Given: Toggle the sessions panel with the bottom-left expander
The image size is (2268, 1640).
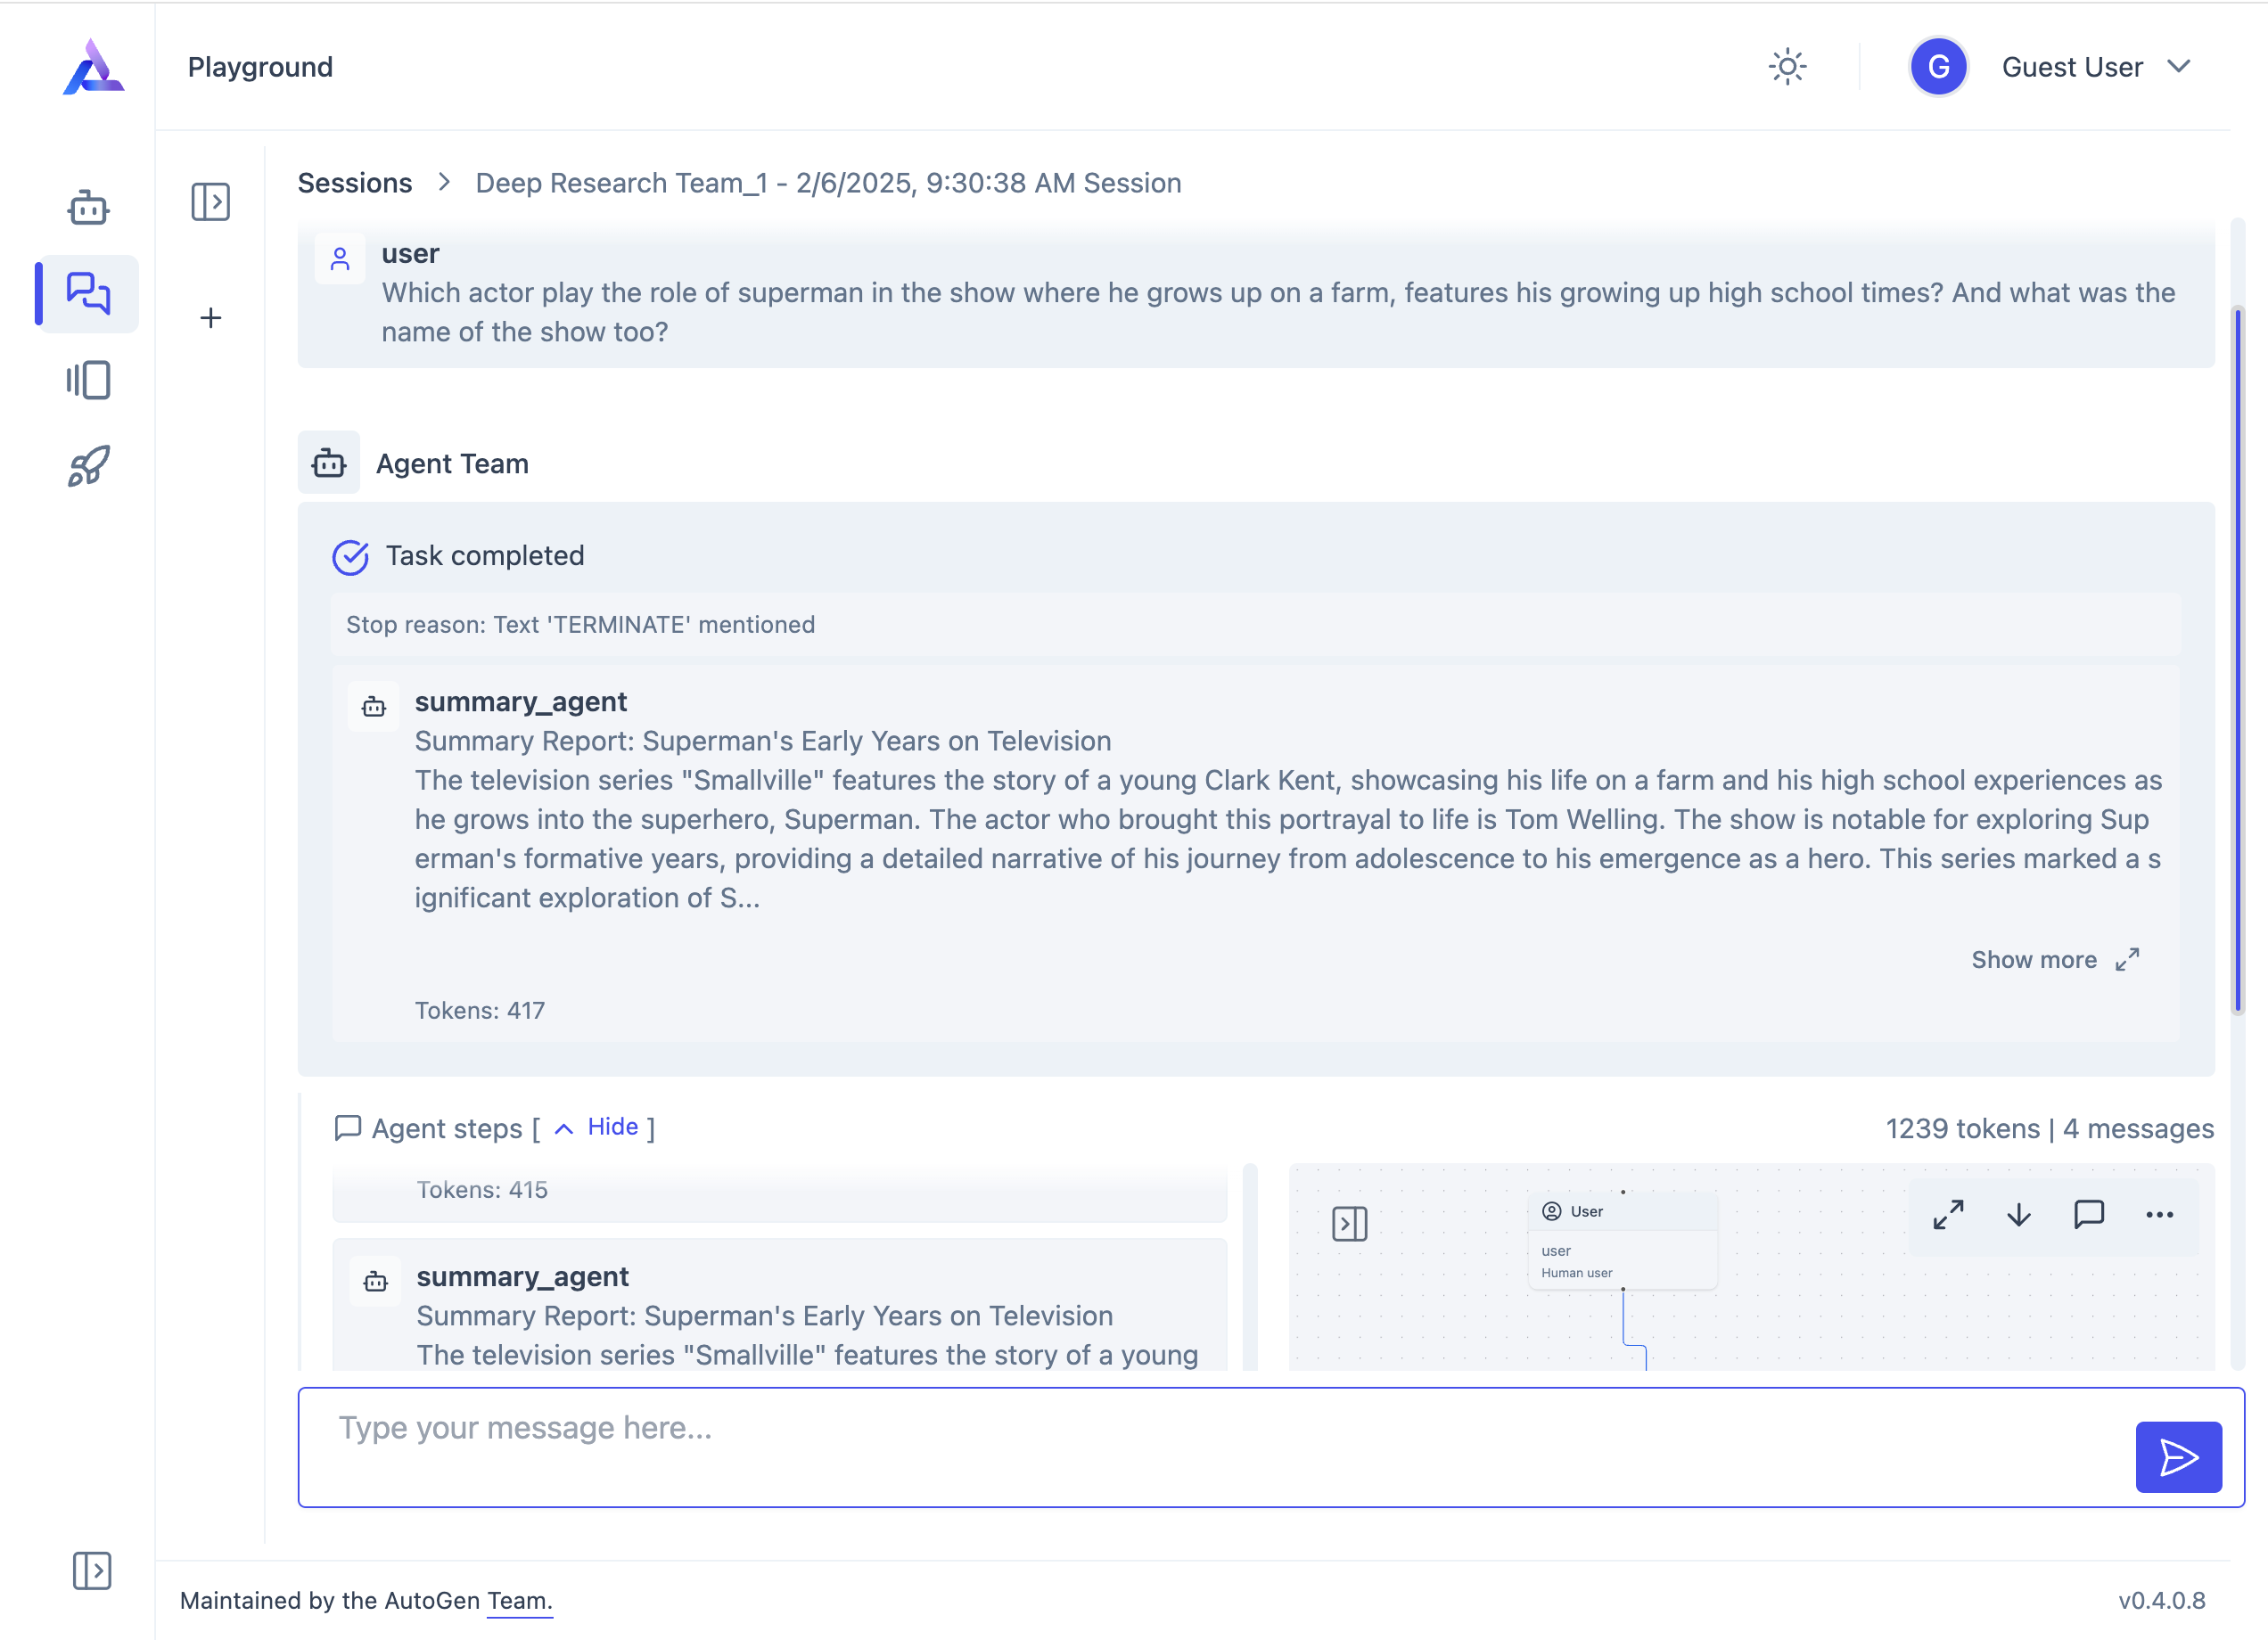Looking at the screenshot, I should [x=93, y=1572].
